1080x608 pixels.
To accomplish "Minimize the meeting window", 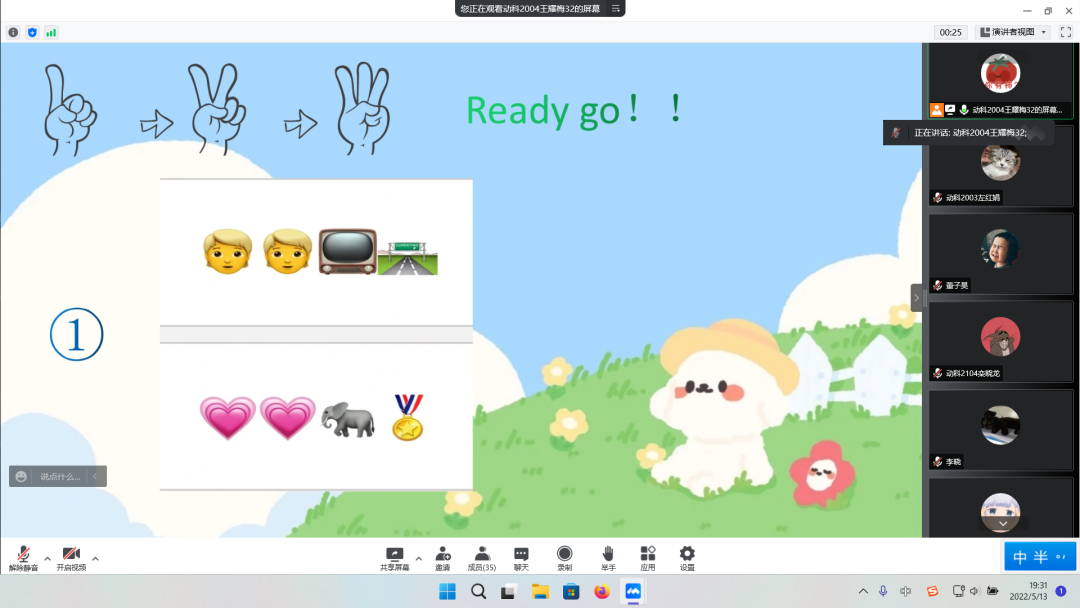I will tap(1027, 11).
